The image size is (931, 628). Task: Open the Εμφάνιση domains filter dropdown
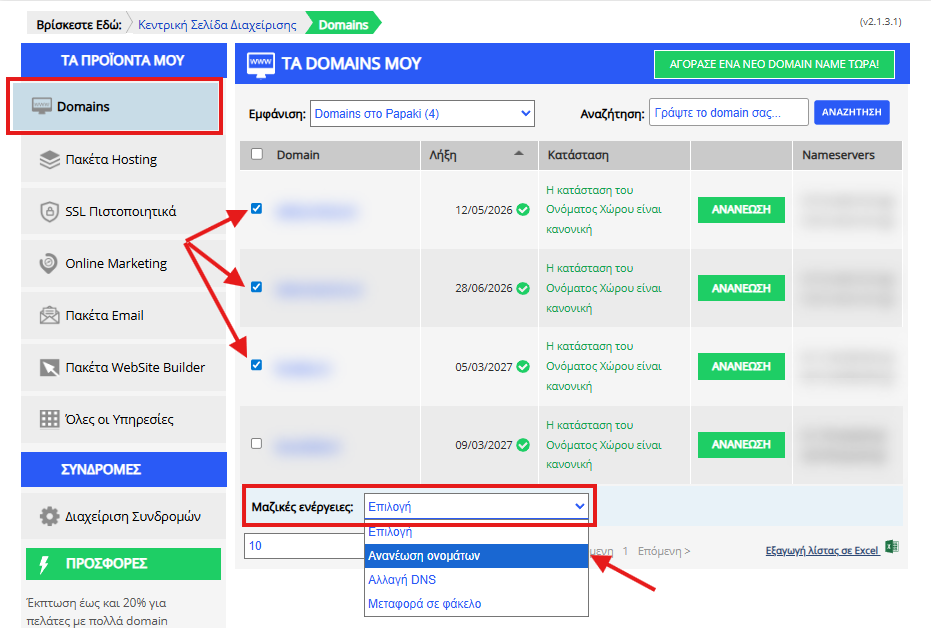click(x=422, y=114)
